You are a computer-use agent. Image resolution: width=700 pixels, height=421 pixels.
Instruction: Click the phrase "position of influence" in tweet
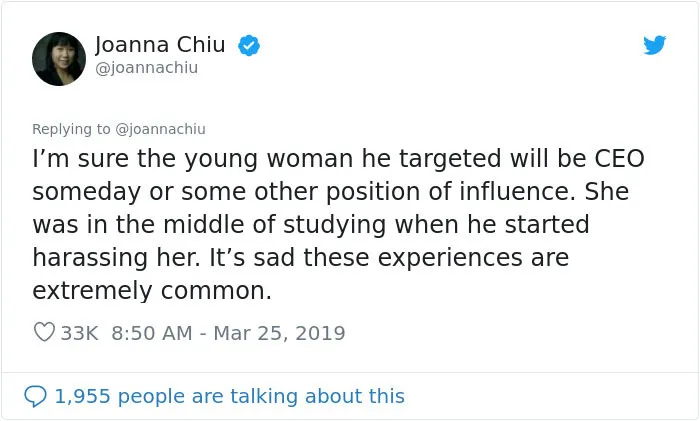[449, 192]
